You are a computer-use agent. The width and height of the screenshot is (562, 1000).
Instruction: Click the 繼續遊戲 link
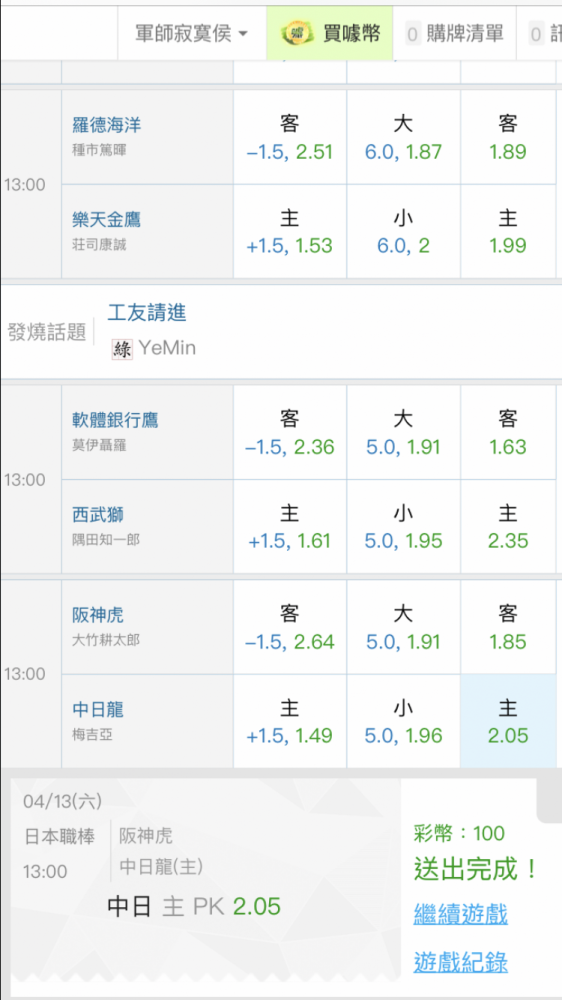pyautogui.click(x=461, y=914)
